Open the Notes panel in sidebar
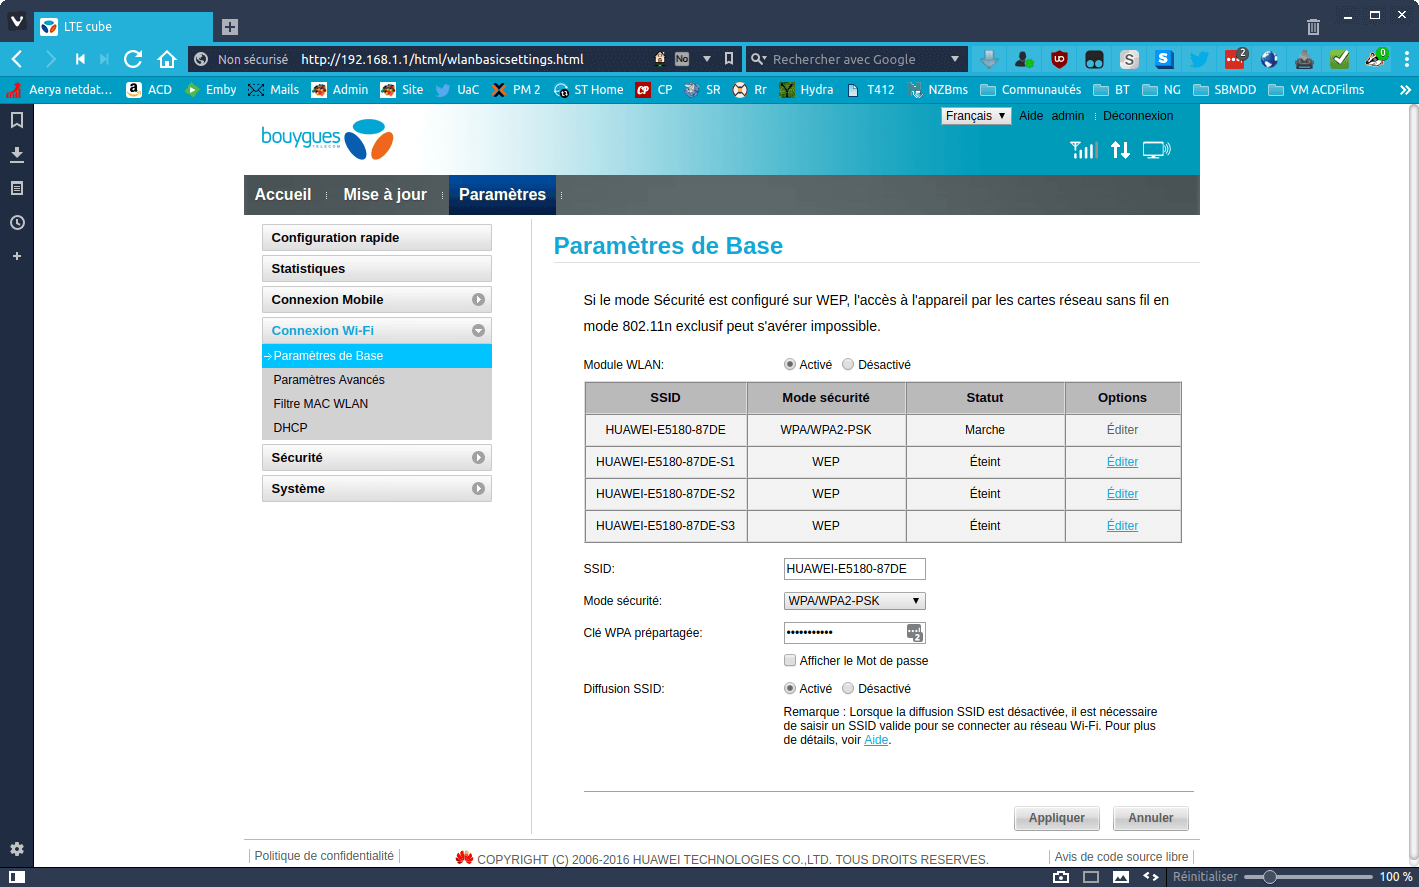This screenshot has height=887, width=1419. pyautogui.click(x=17, y=188)
